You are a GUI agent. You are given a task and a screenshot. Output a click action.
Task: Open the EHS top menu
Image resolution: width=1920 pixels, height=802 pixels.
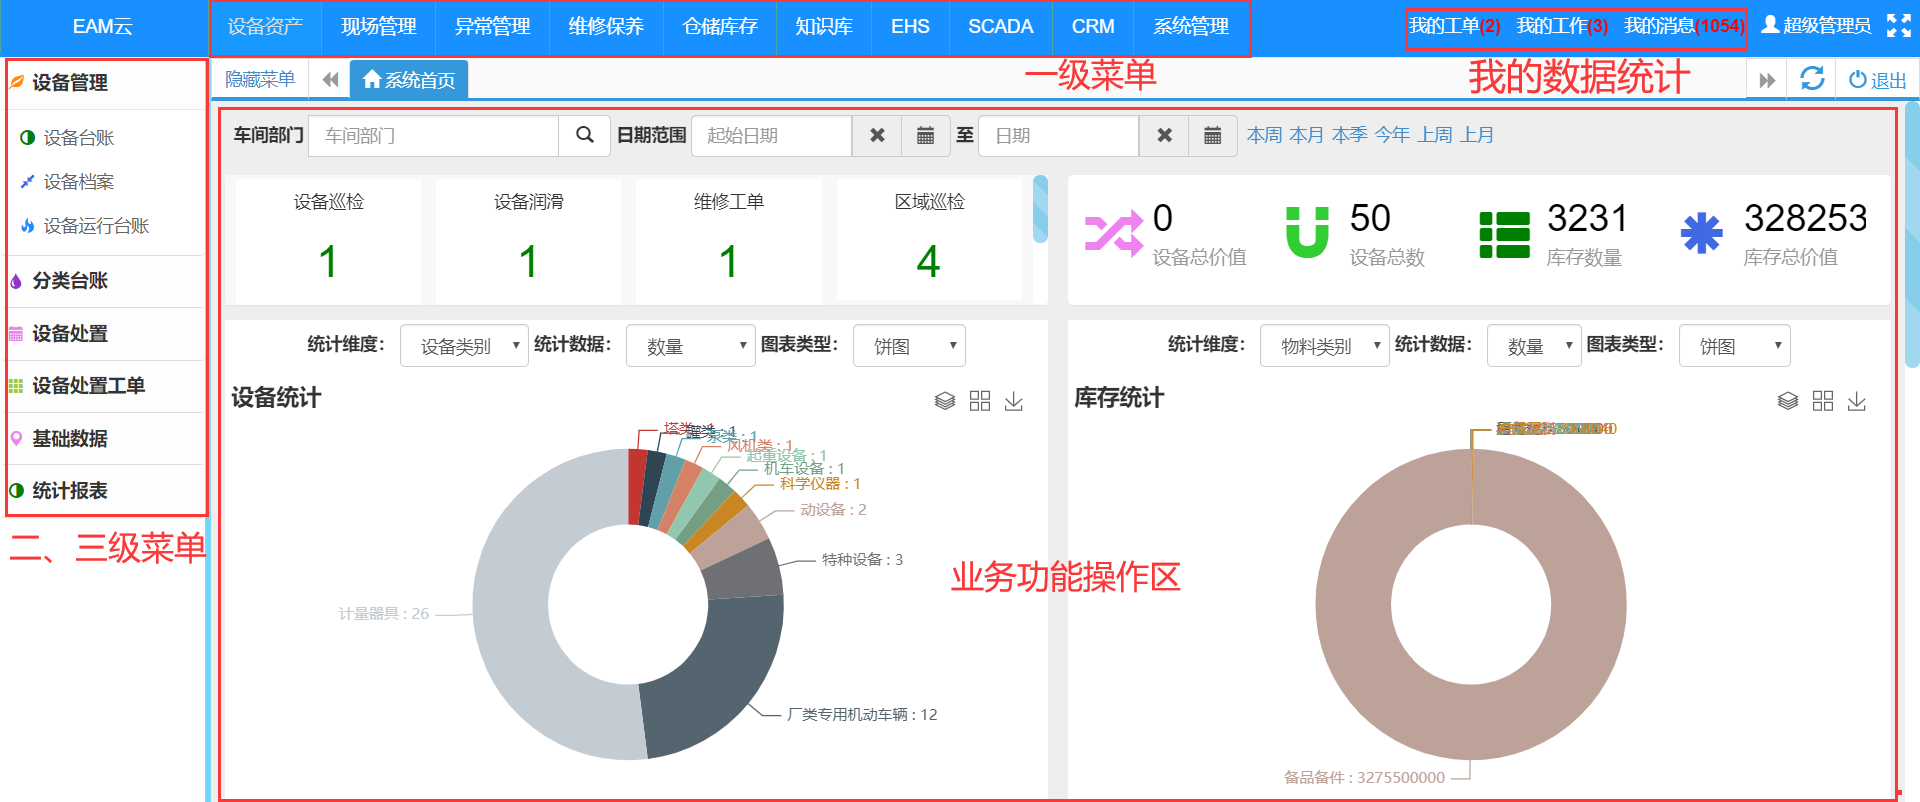[910, 27]
